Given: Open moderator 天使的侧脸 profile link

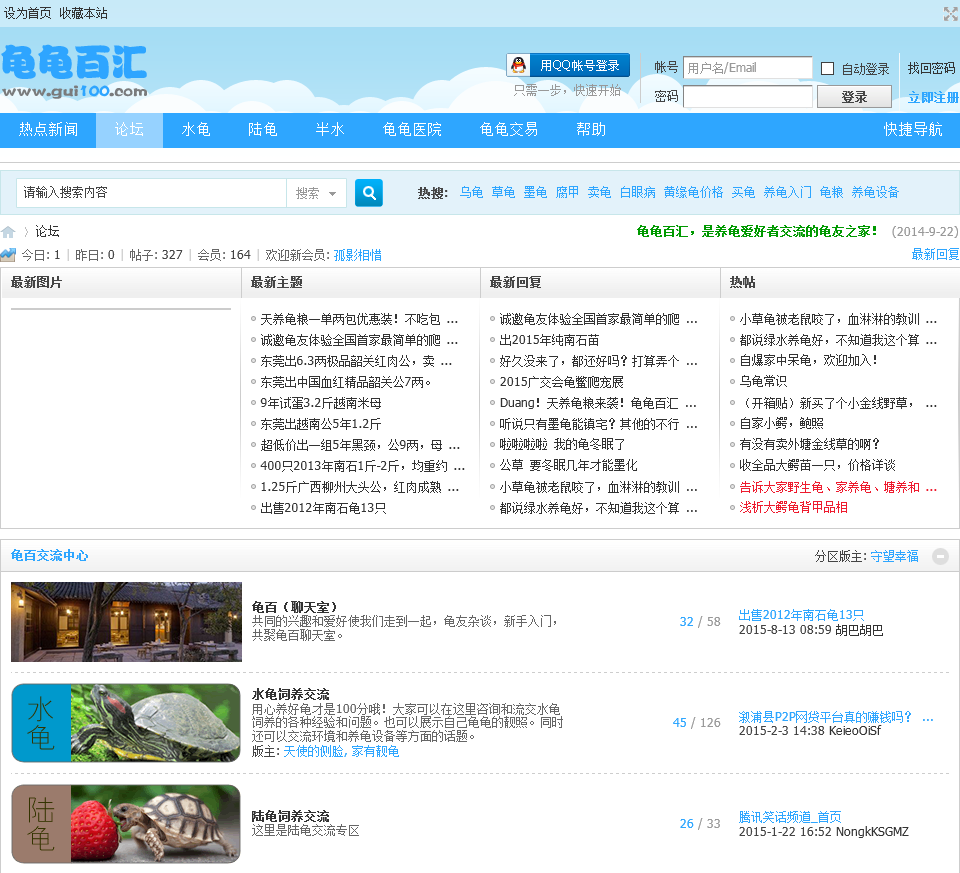Looking at the screenshot, I should click(x=315, y=751).
